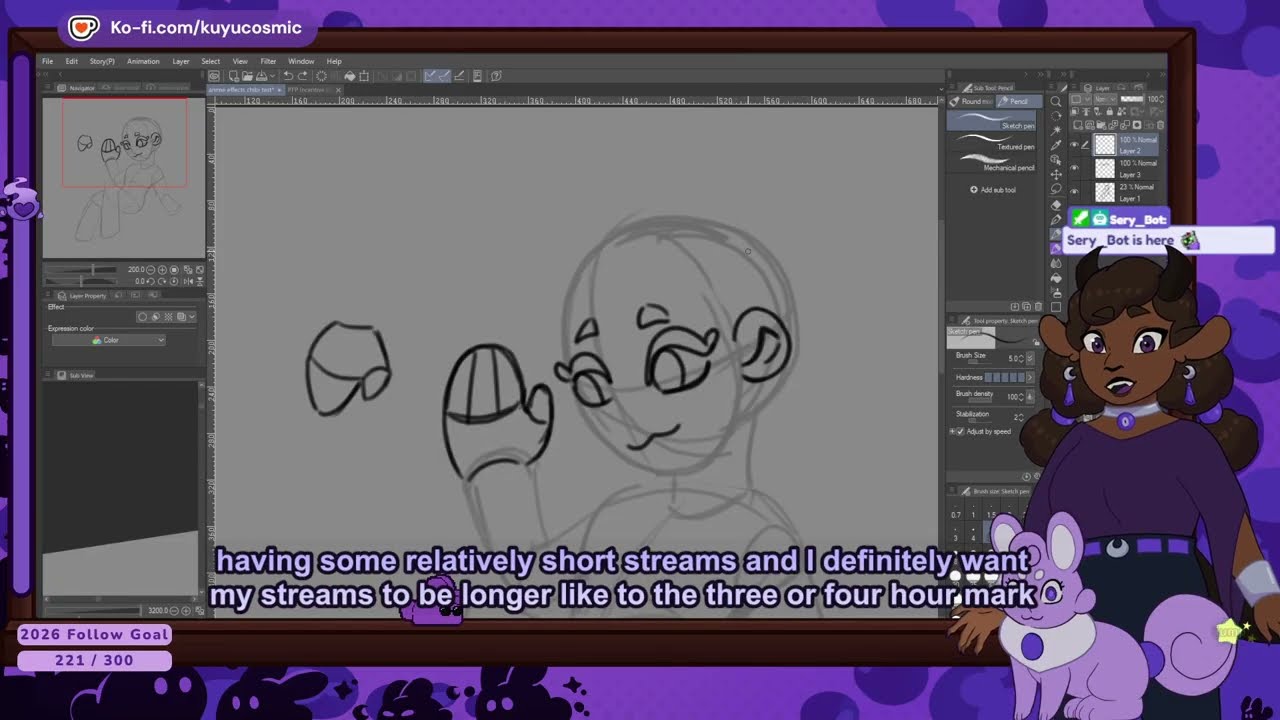Expand the Adjust by speed plus expander
Viewport: 1280px width, 720px height.
point(952,431)
